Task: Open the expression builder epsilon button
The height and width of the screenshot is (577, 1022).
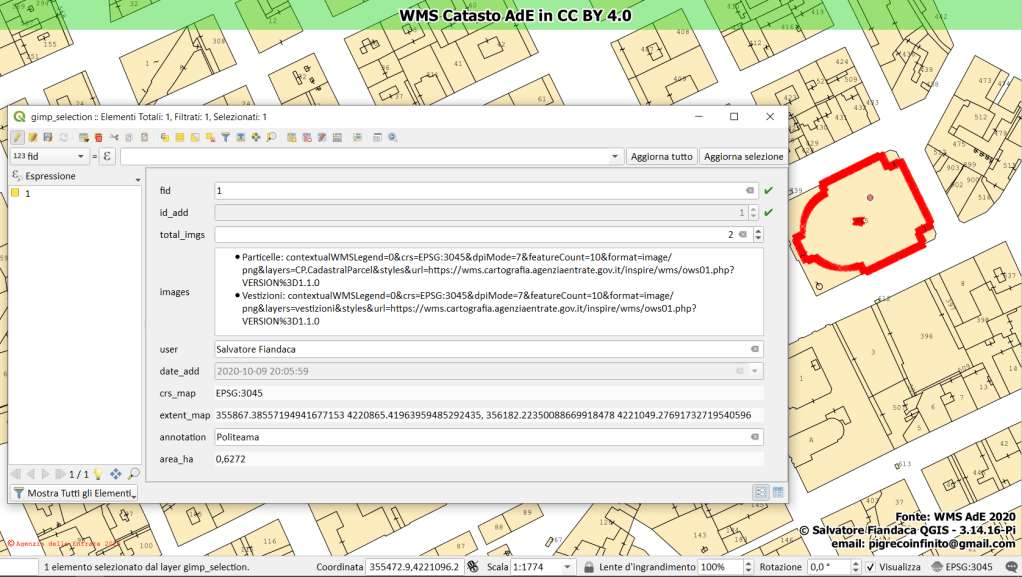Action: pos(107,157)
